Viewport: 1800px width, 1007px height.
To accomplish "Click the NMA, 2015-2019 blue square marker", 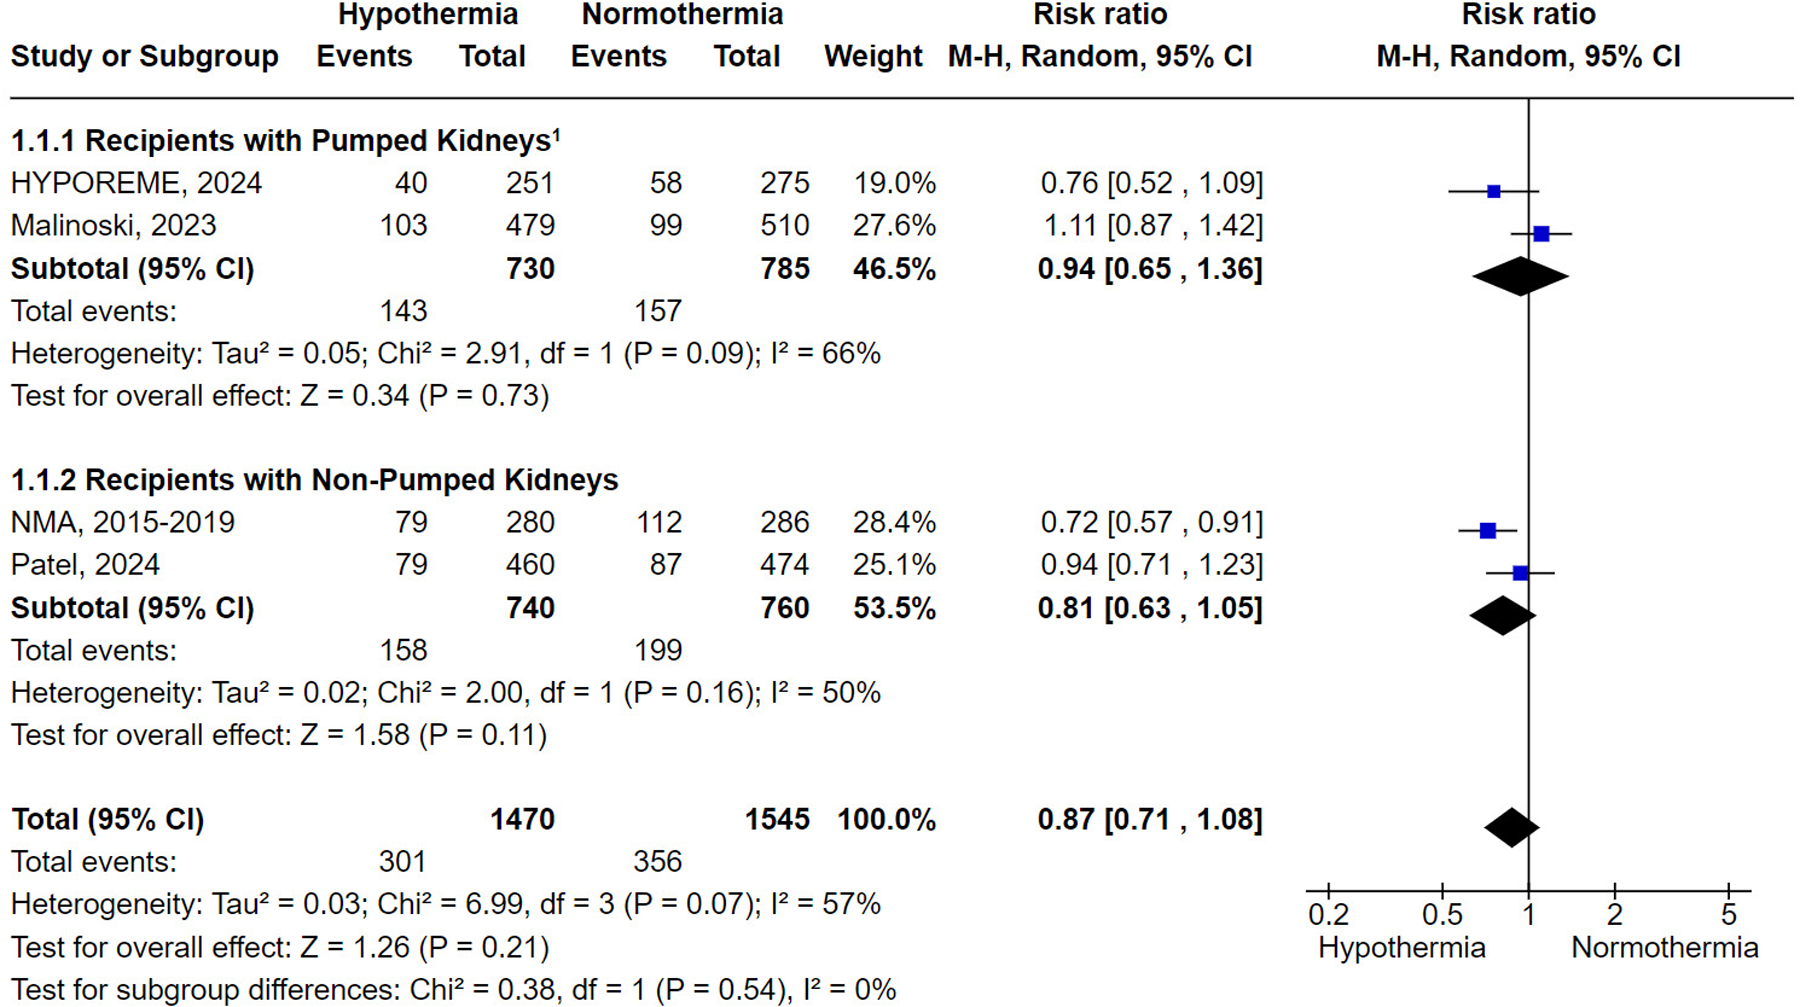I will [x=1488, y=531].
